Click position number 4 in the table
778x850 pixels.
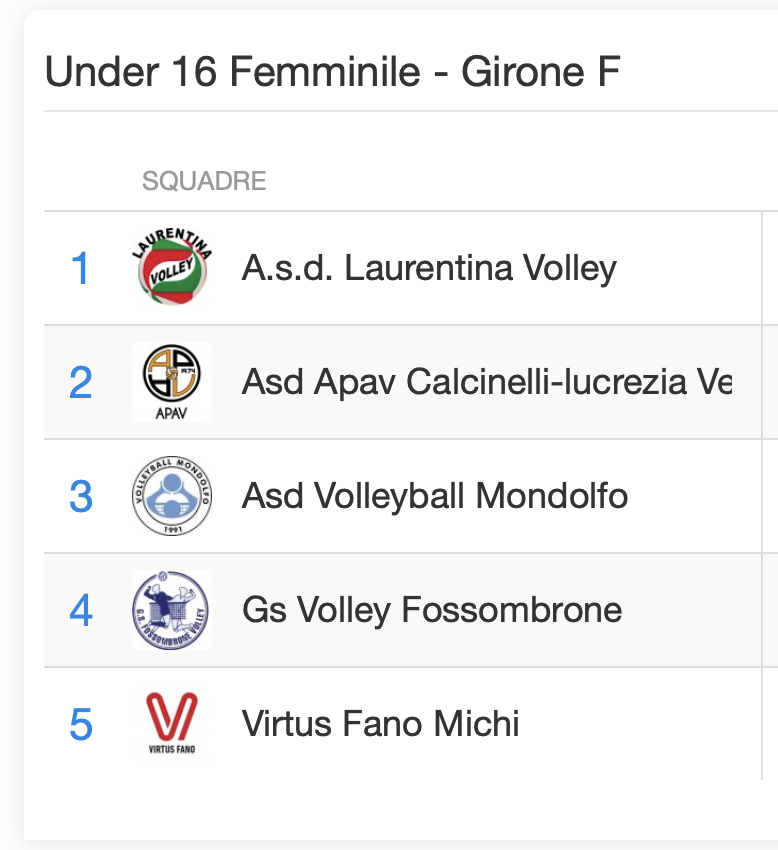(x=80, y=610)
